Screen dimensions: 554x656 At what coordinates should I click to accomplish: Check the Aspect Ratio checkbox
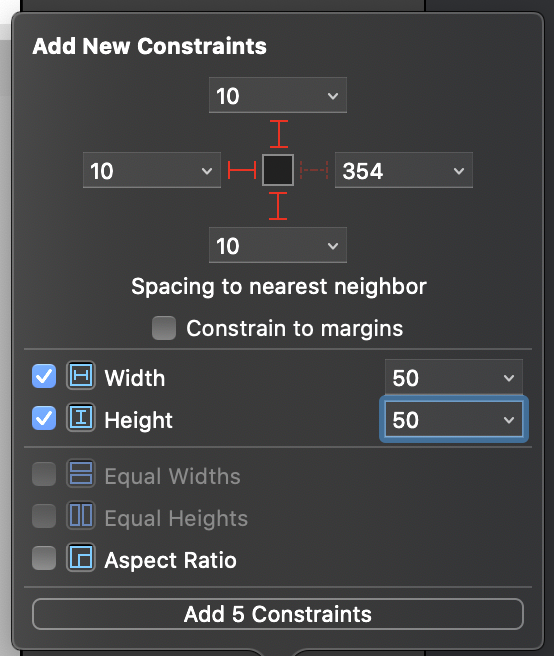[44, 558]
